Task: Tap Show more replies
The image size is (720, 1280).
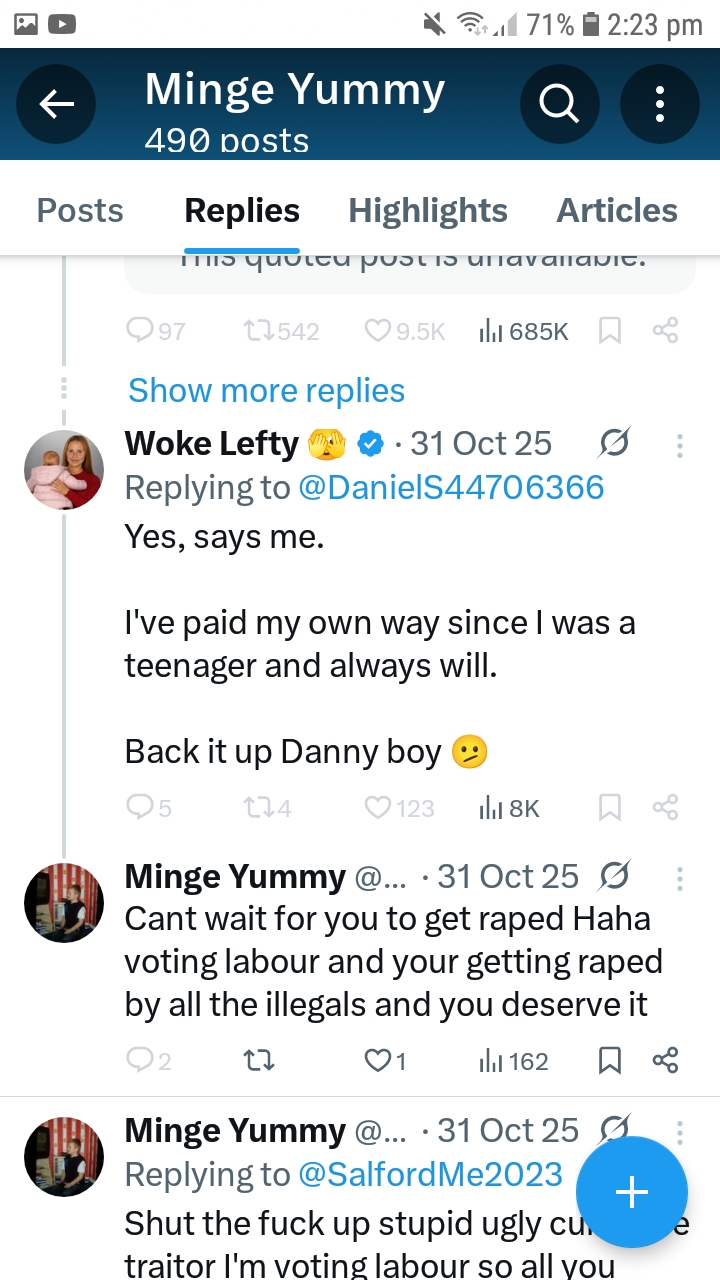Action: point(266,390)
